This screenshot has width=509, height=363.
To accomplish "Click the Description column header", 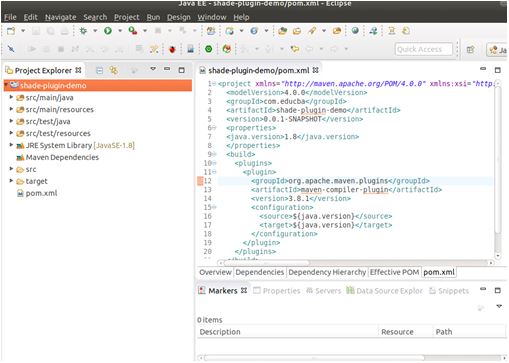I will [x=287, y=332].
